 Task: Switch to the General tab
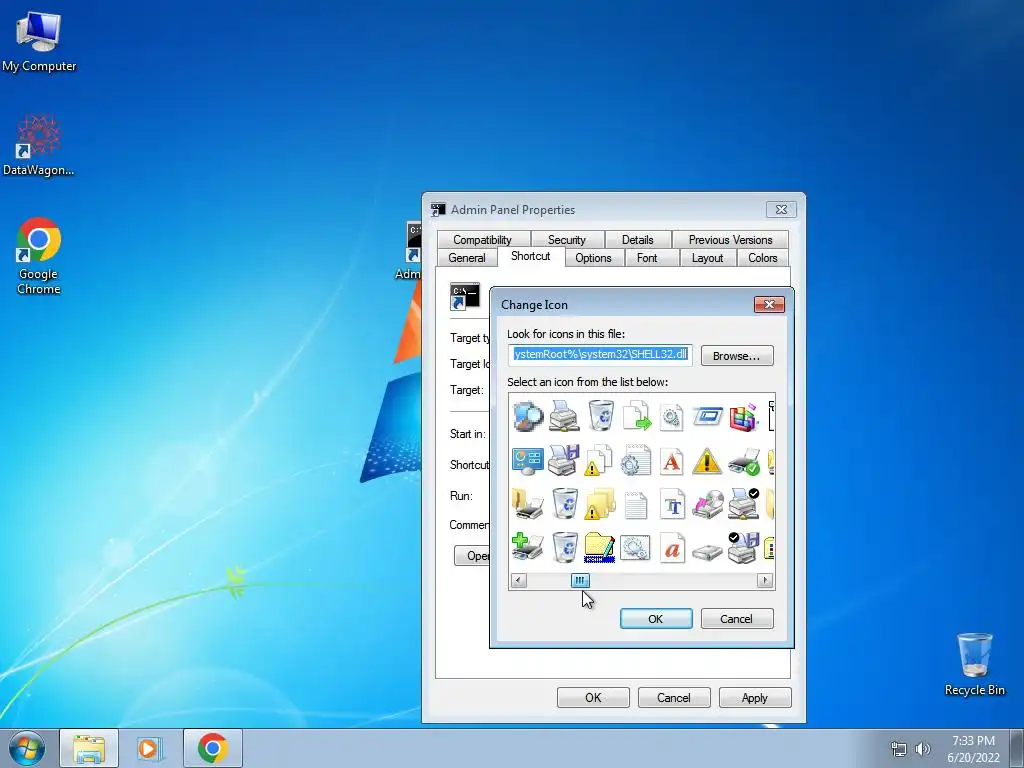click(467, 258)
